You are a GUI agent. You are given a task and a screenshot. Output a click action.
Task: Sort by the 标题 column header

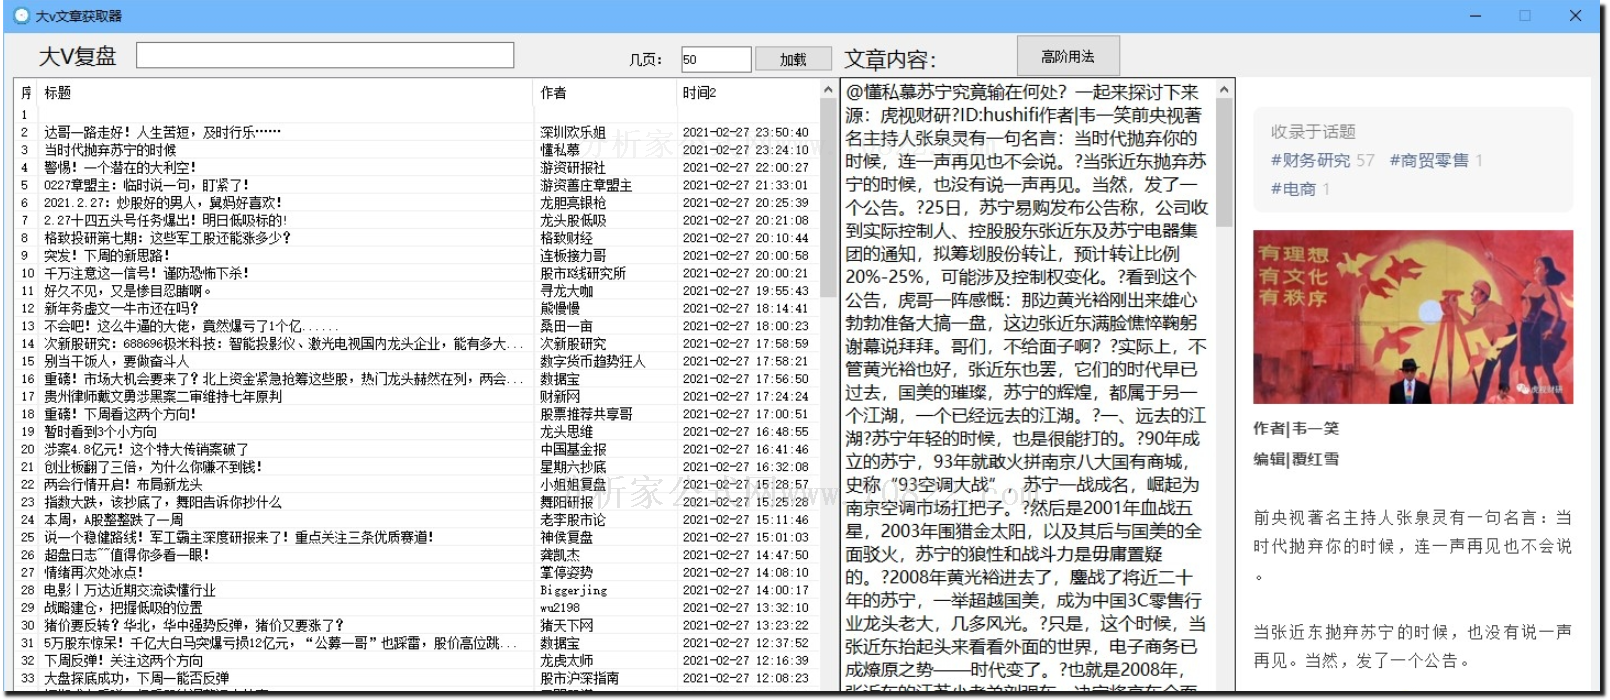[58, 93]
